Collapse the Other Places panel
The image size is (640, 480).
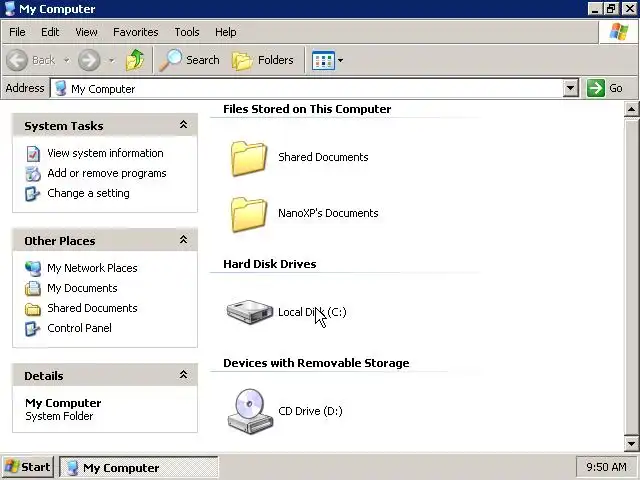point(183,240)
